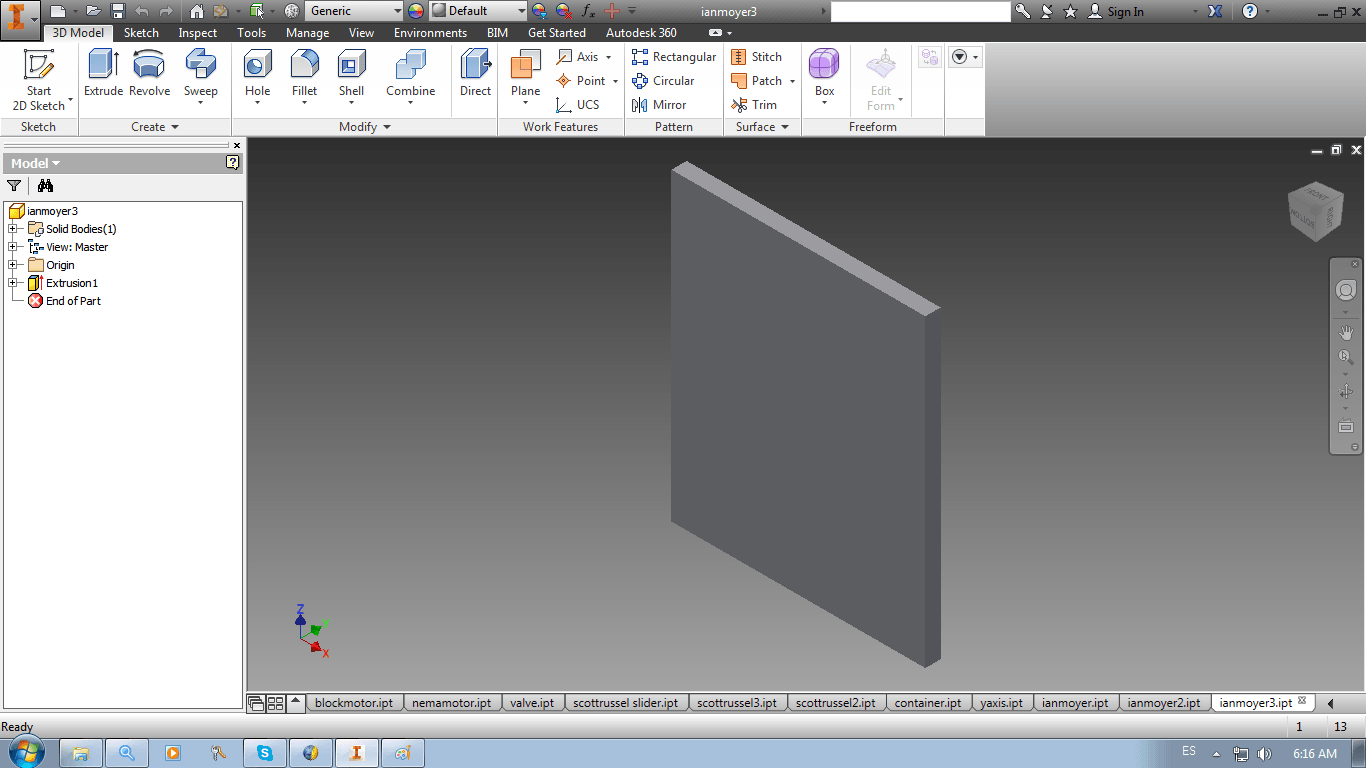The image size is (1366, 768).
Task: Open the fx parameters icon
Action: (x=589, y=11)
